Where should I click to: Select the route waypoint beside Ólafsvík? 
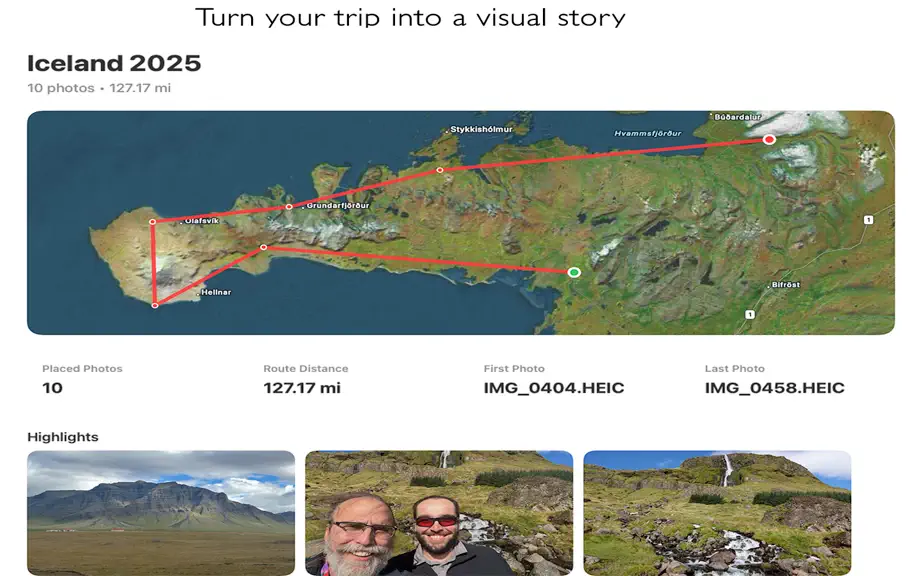coord(152,222)
